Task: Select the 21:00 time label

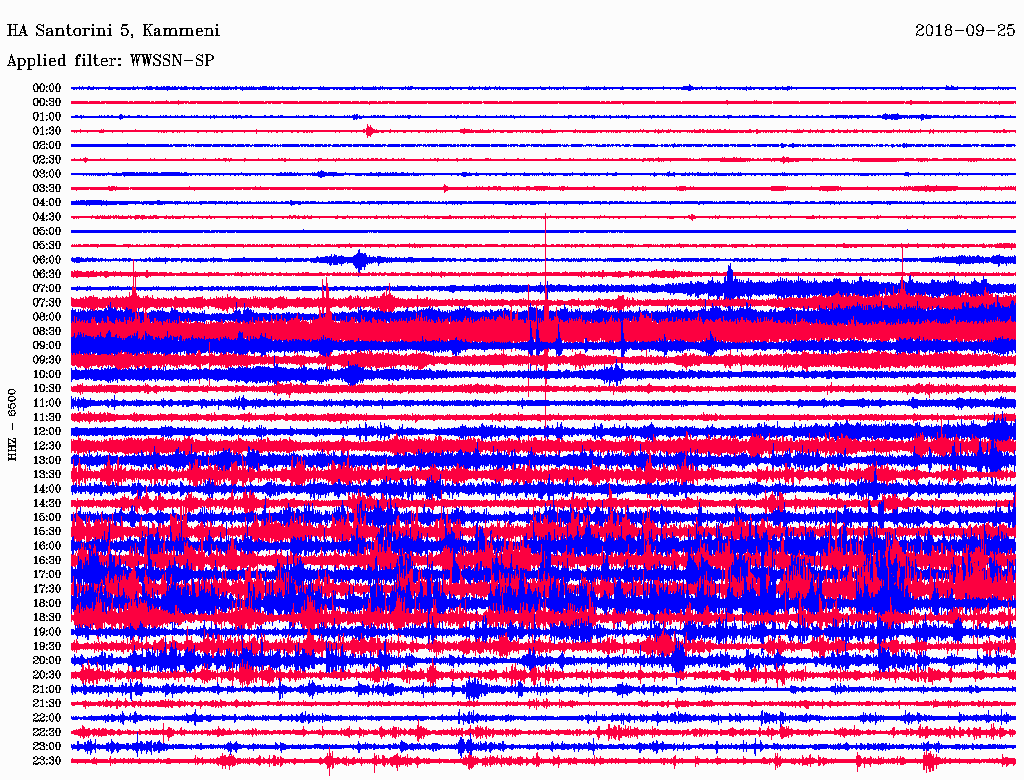Action: point(47,689)
